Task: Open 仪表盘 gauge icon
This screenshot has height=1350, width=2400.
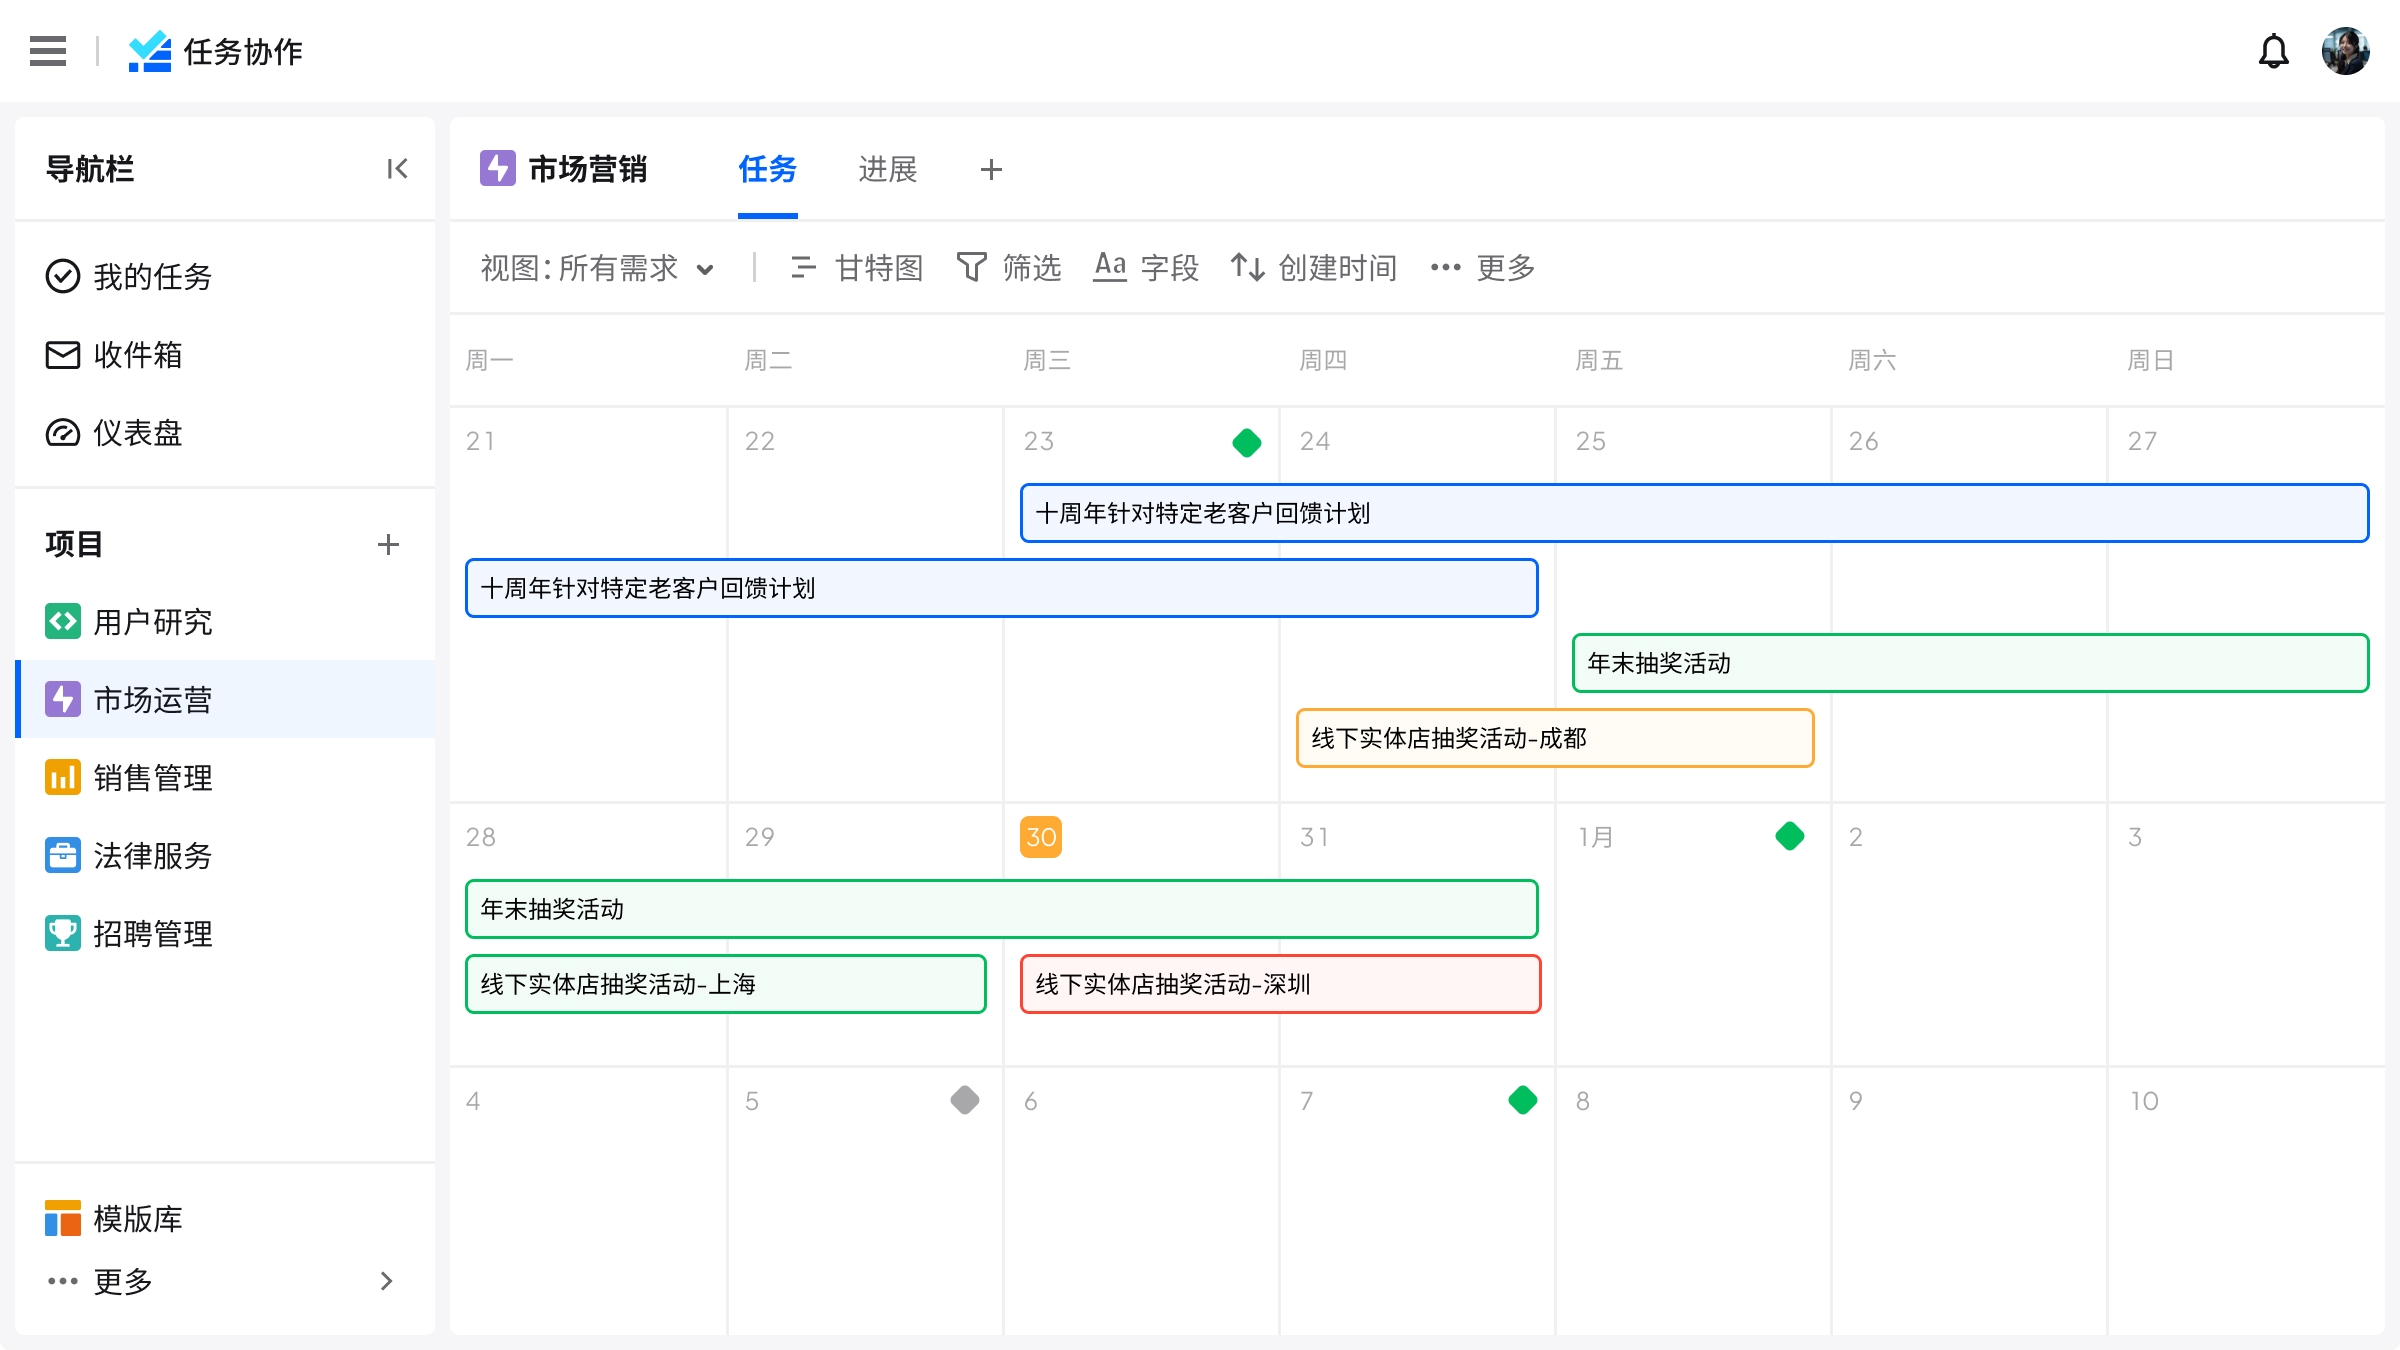Action: pyautogui.click(x=63, y=432)
